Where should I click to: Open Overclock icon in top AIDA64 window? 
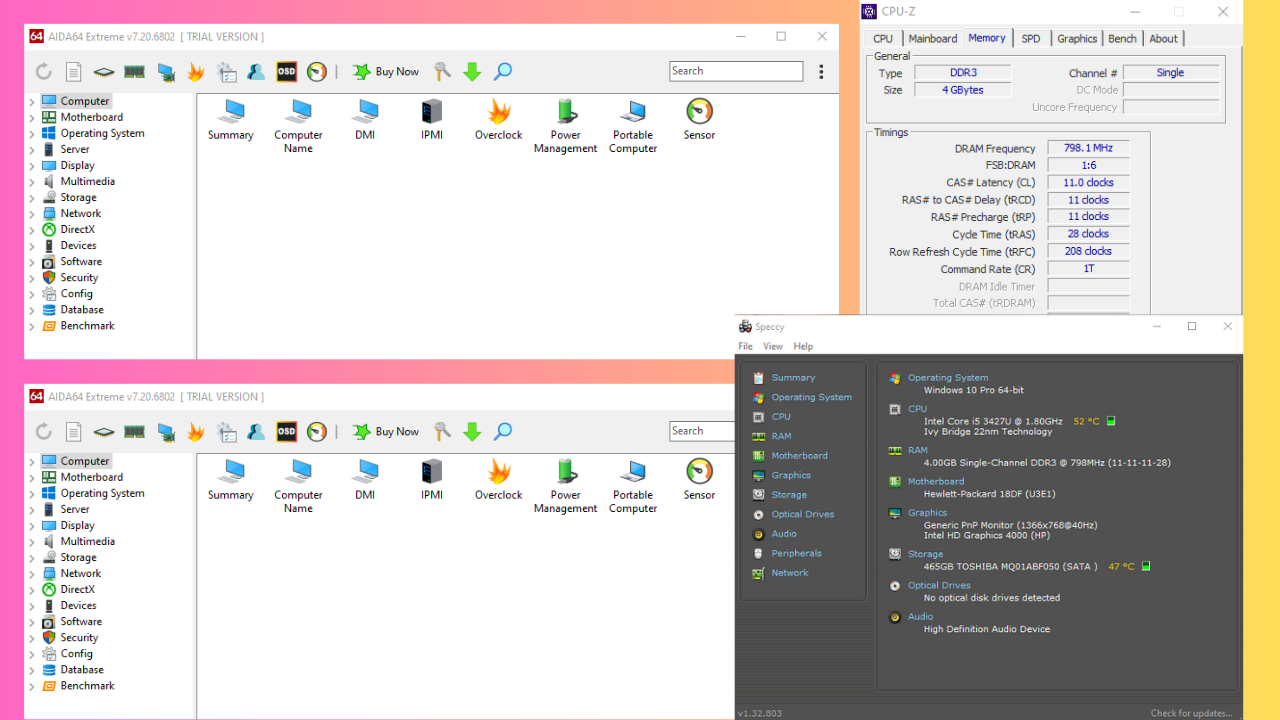pyautogui.click(x=499, y=120)
